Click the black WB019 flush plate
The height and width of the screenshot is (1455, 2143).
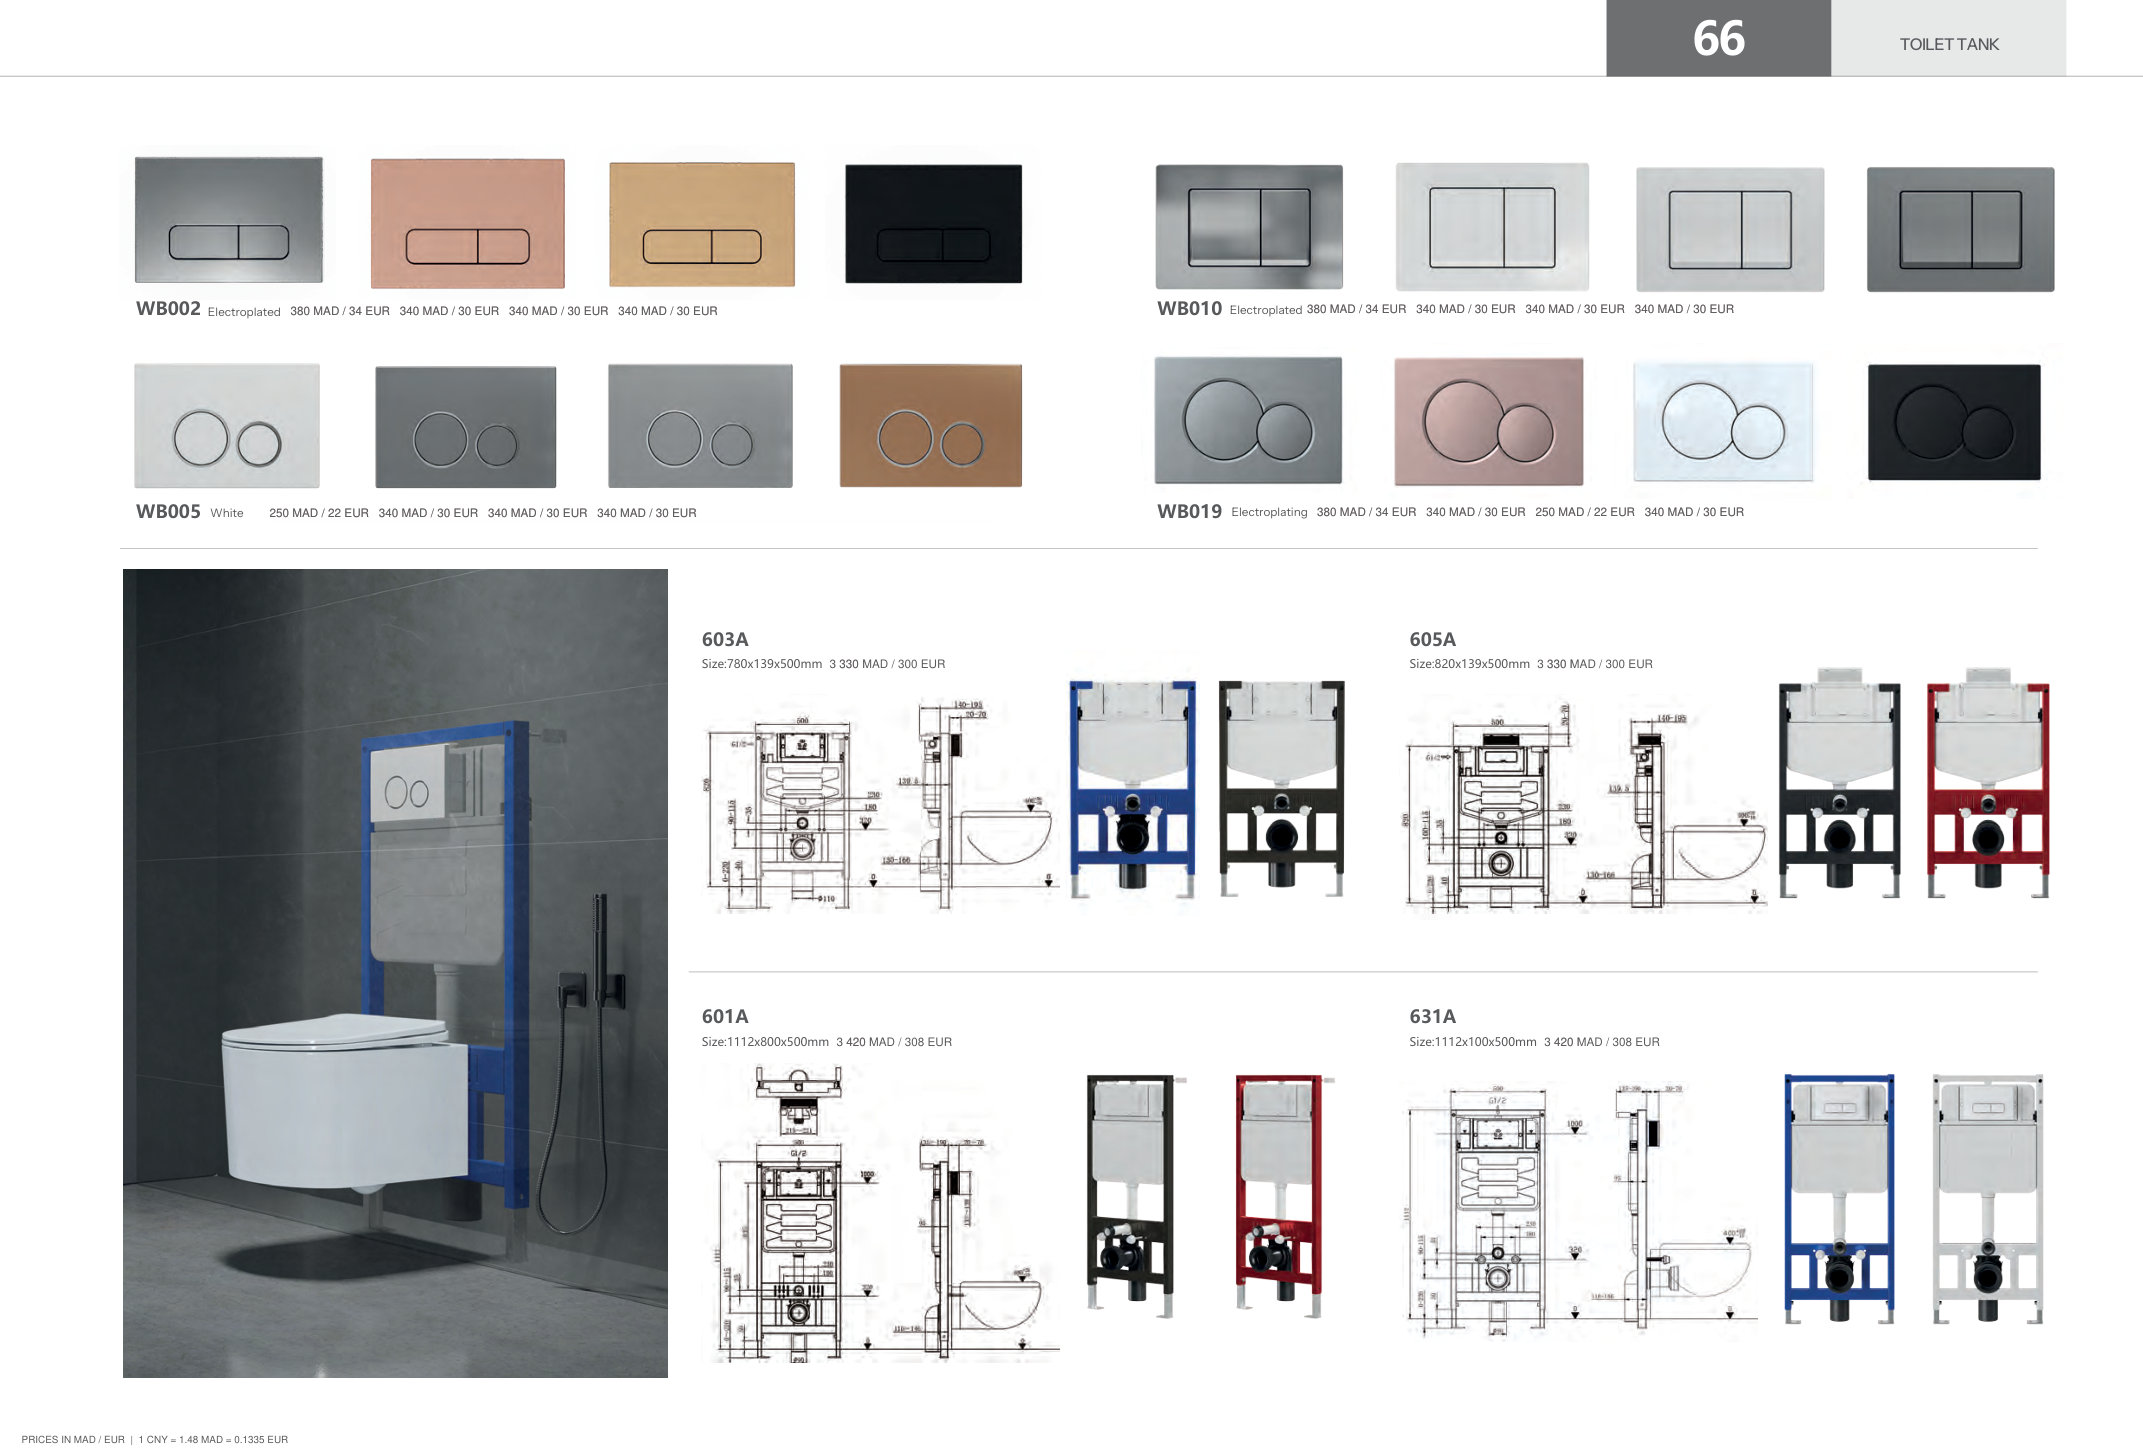pos(1954,422)
